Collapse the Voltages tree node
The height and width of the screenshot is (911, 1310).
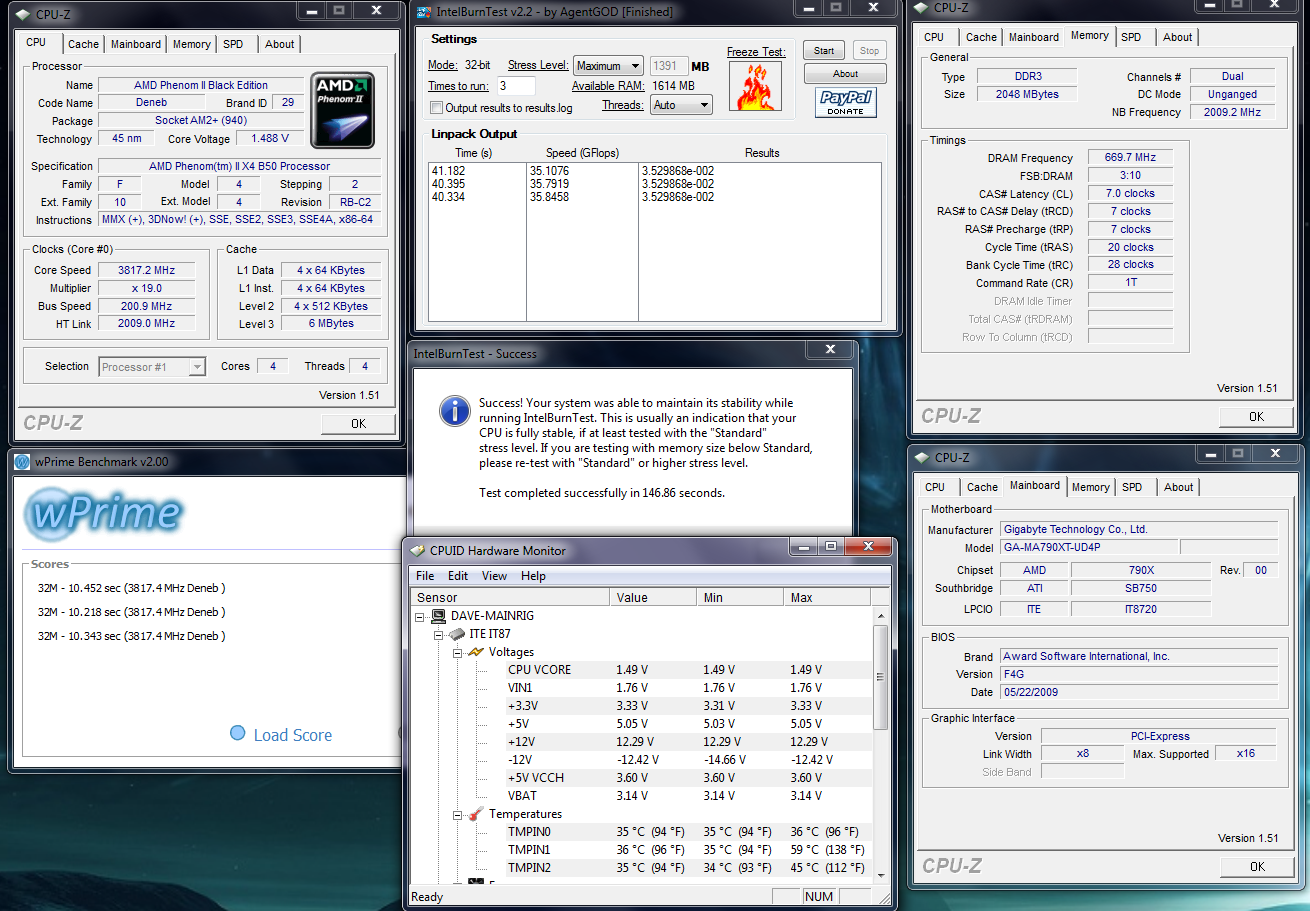click(x=458, y=653)
